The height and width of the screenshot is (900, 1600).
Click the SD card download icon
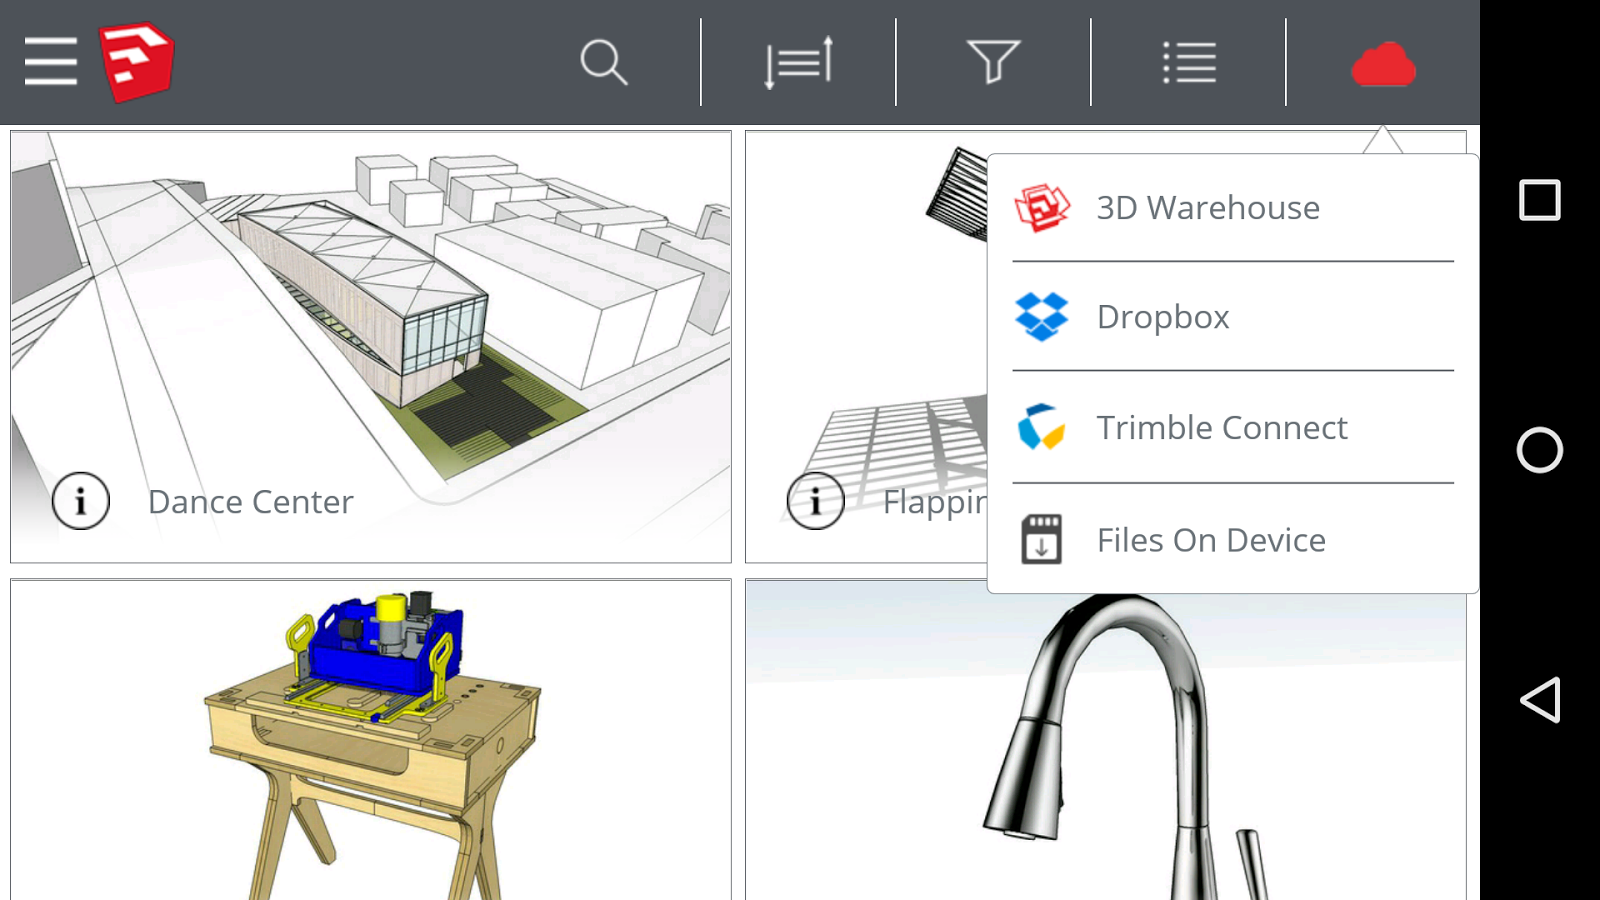click(1041, 540)
